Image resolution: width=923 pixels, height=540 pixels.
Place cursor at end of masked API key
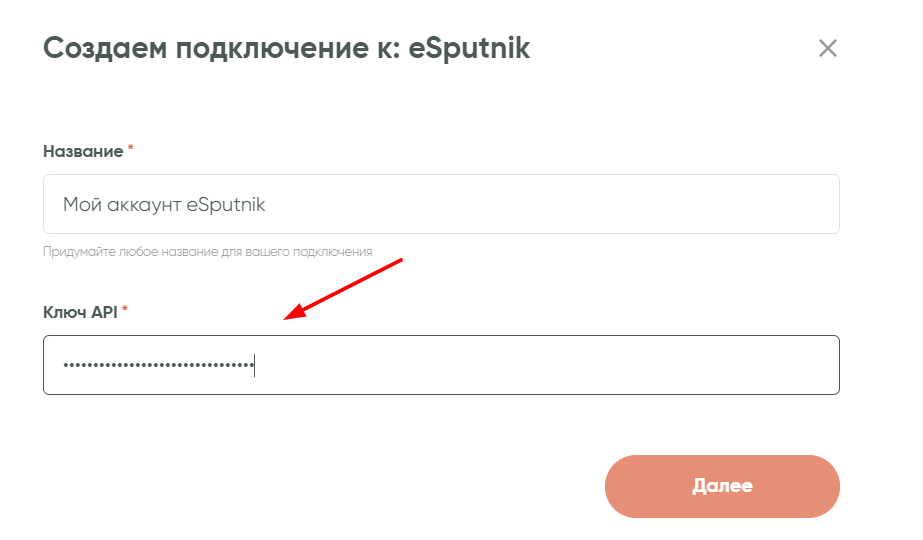point(254,366)
